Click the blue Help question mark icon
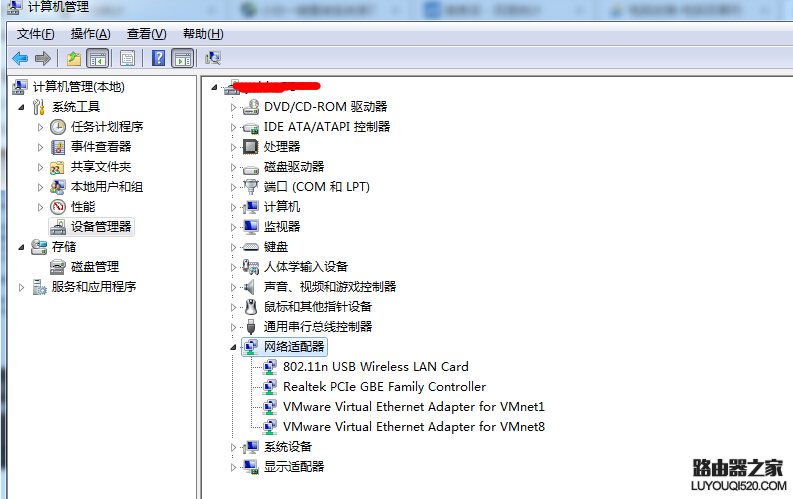 click(158, 59)
